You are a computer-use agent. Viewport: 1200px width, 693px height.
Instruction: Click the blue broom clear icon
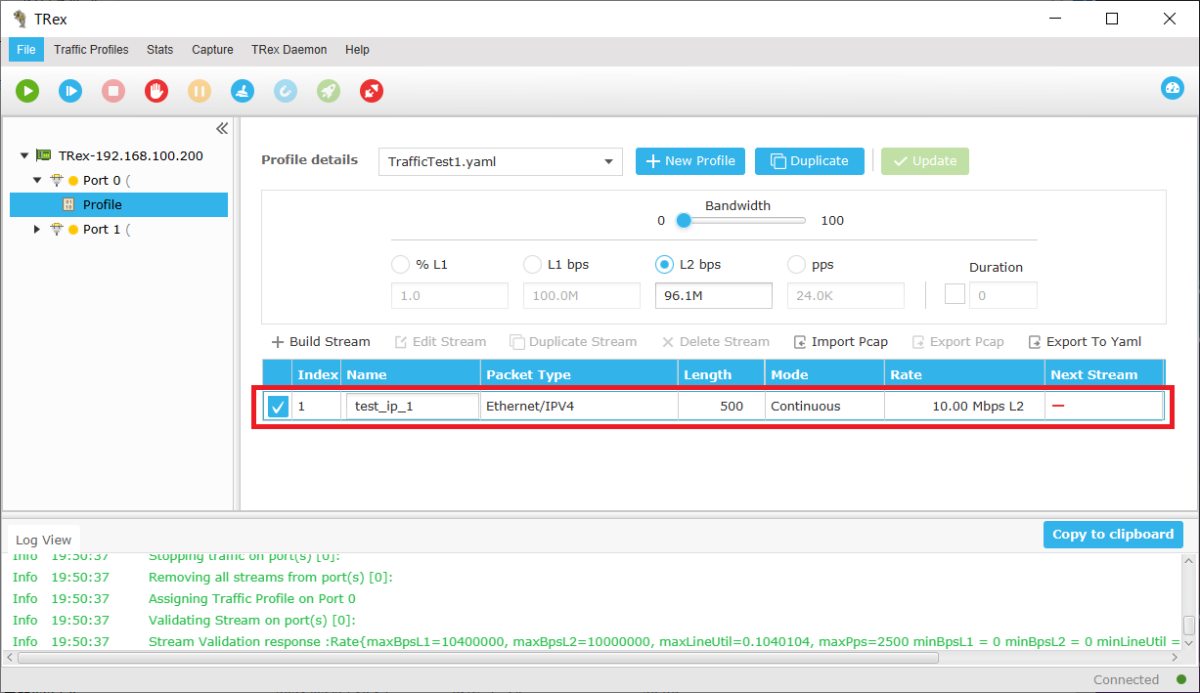242,91
